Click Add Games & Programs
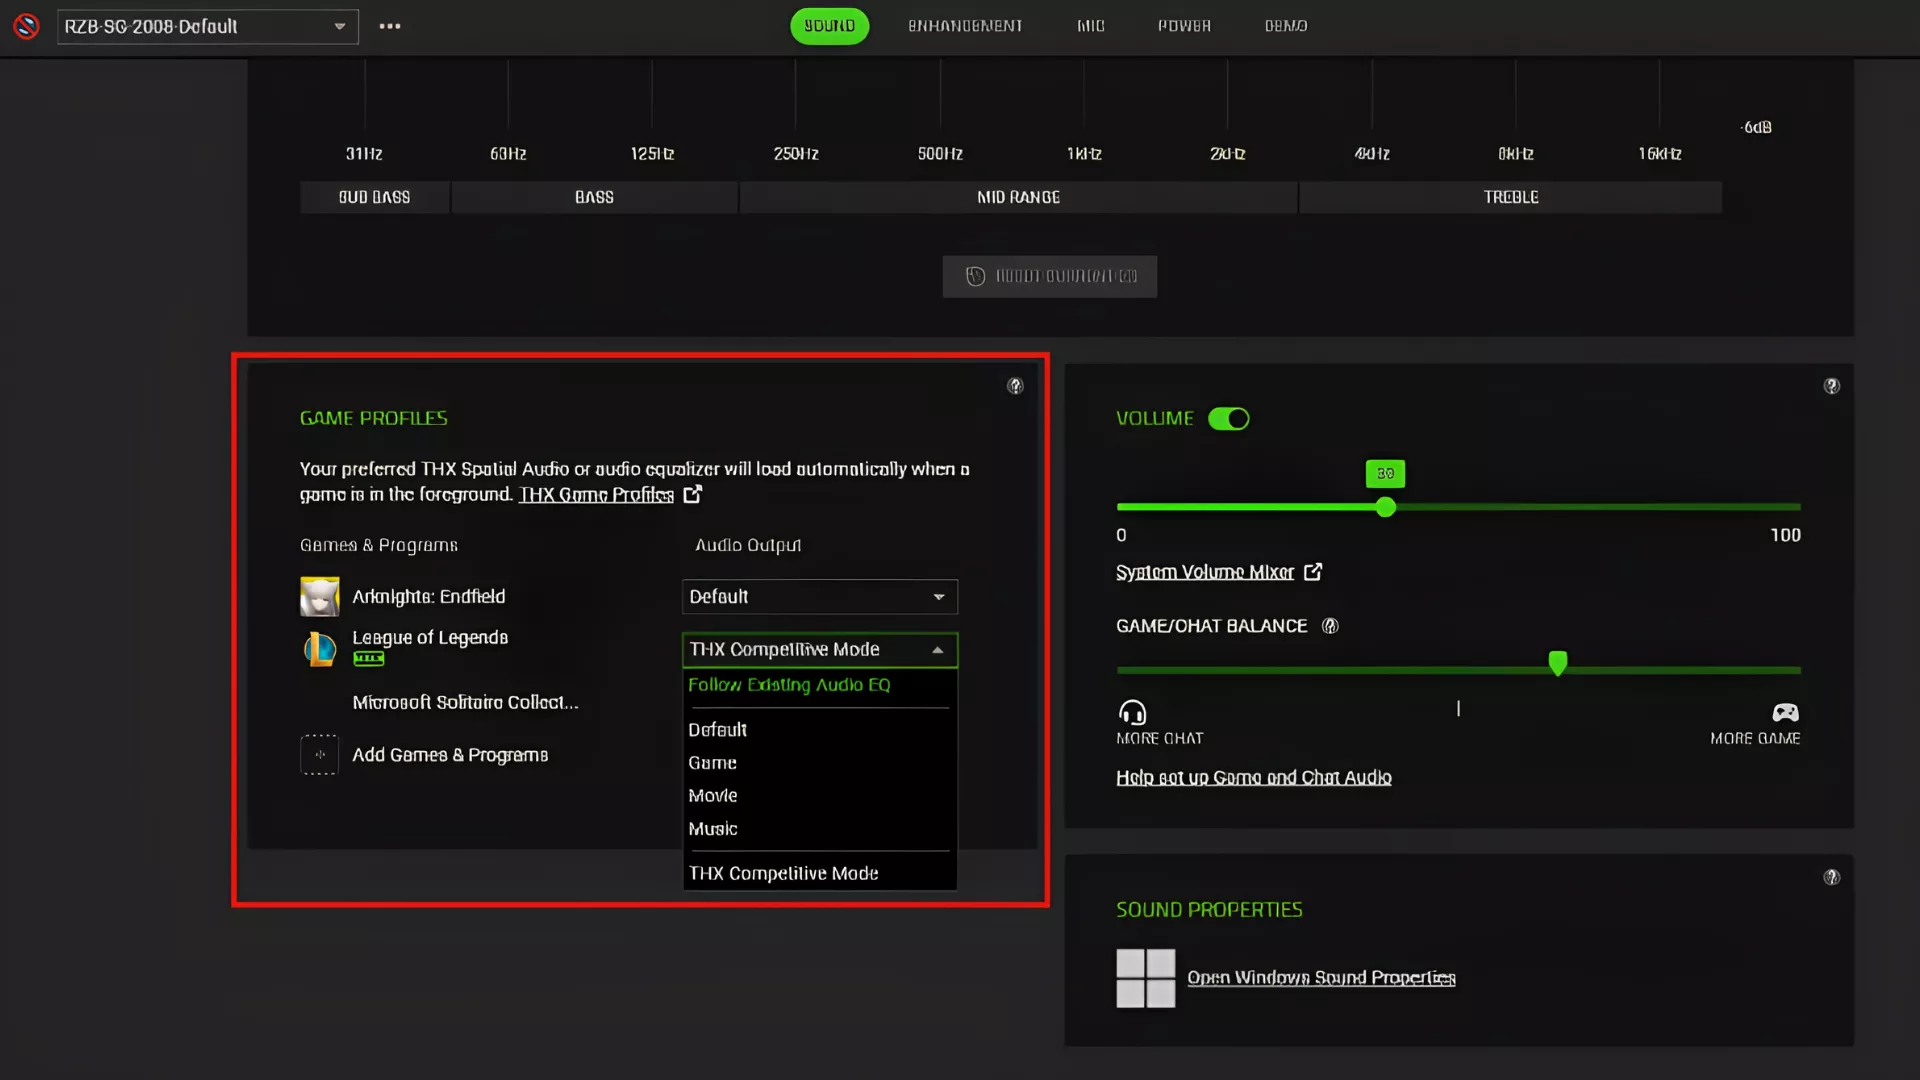Image resolution: width=1920 pixels, height=1080 pixels. tap(450, 755)
